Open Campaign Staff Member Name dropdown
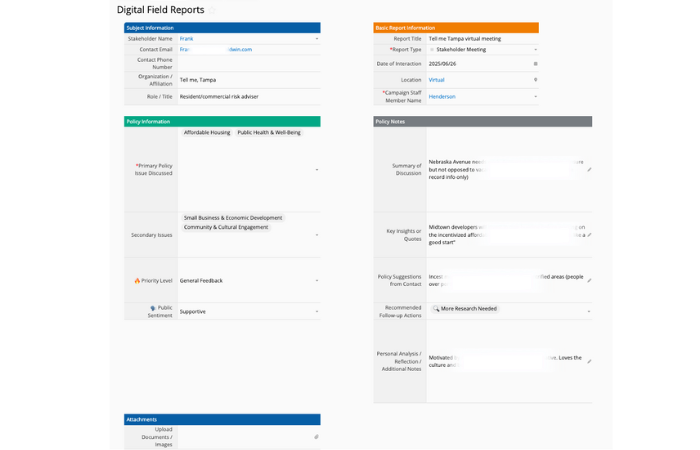Image resolution: width=700 pixels, height=450 pixels. (535, 97)
